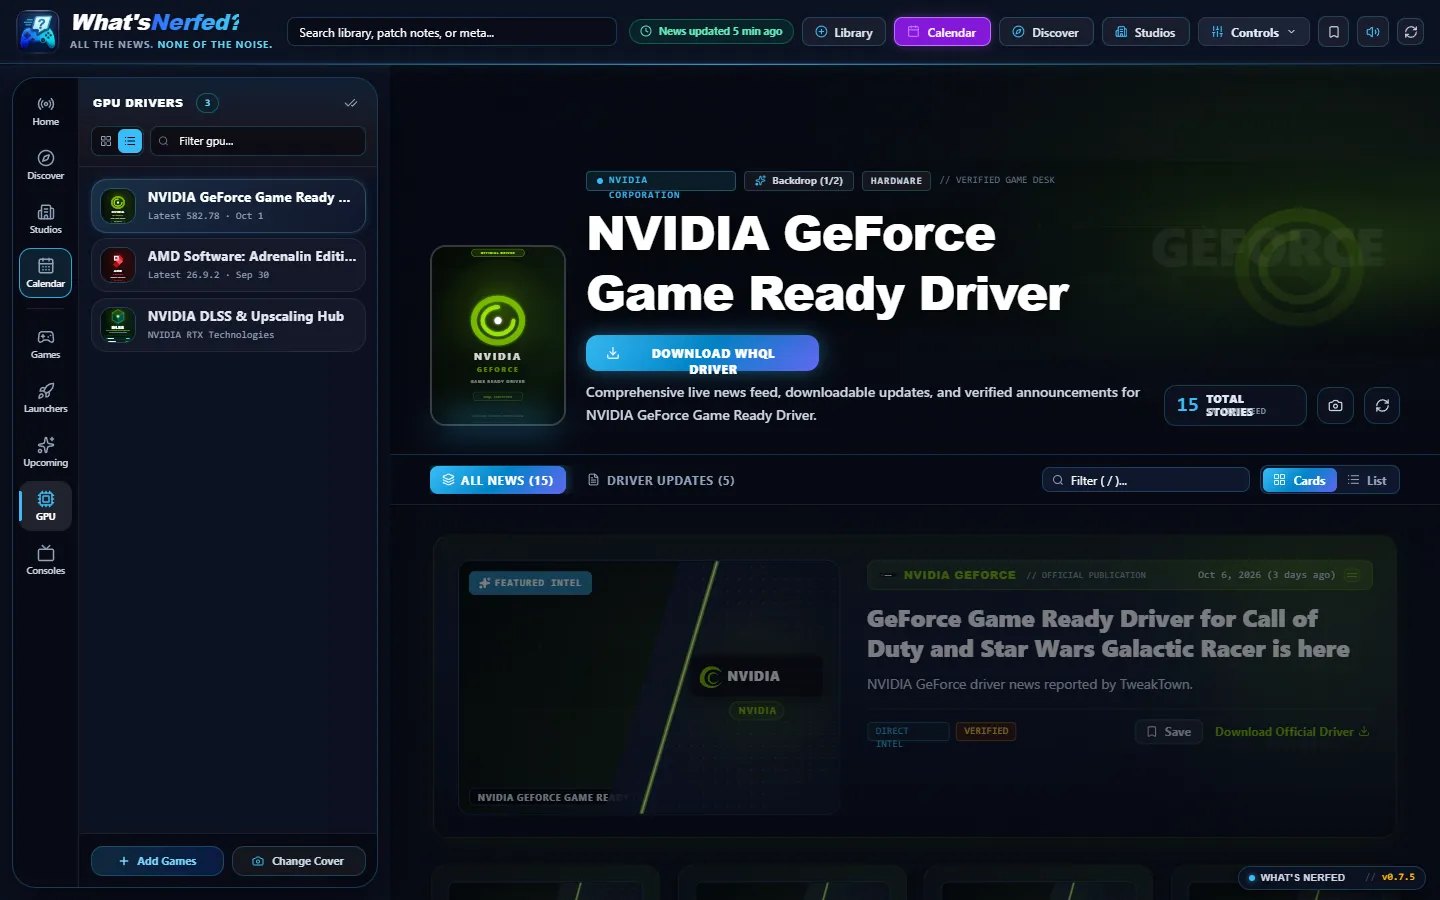The image size is (1440, 900).
Task: Open the Calendar button in top bar
Action: coord(942,32)
